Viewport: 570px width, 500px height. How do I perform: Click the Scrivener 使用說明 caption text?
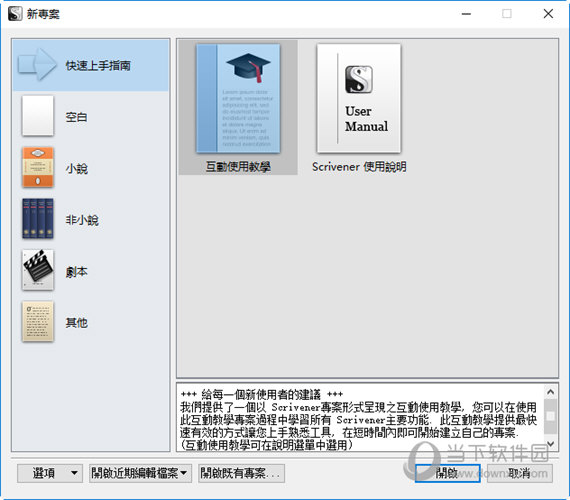tap(359, 167)
